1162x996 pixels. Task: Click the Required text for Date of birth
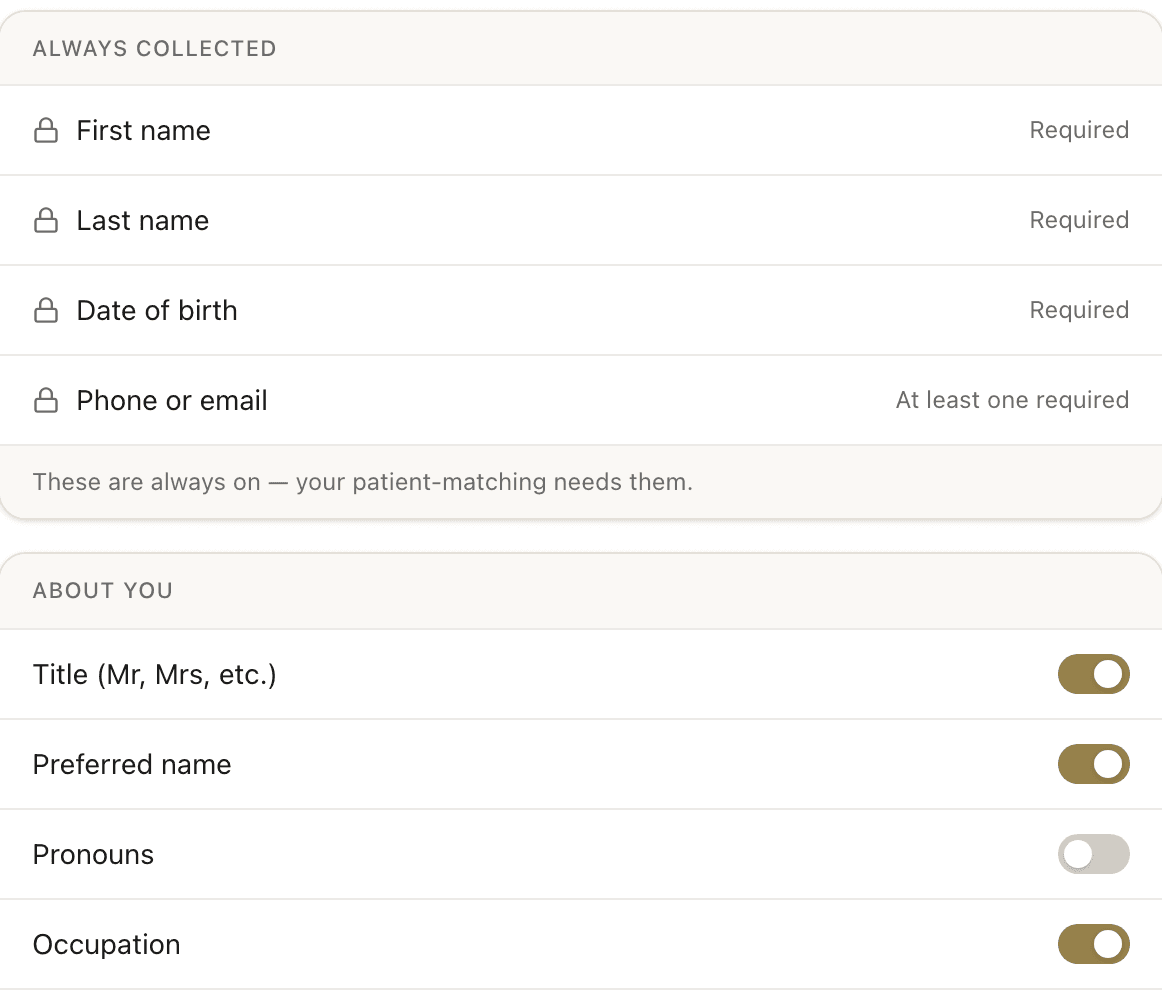point(1079,311)
